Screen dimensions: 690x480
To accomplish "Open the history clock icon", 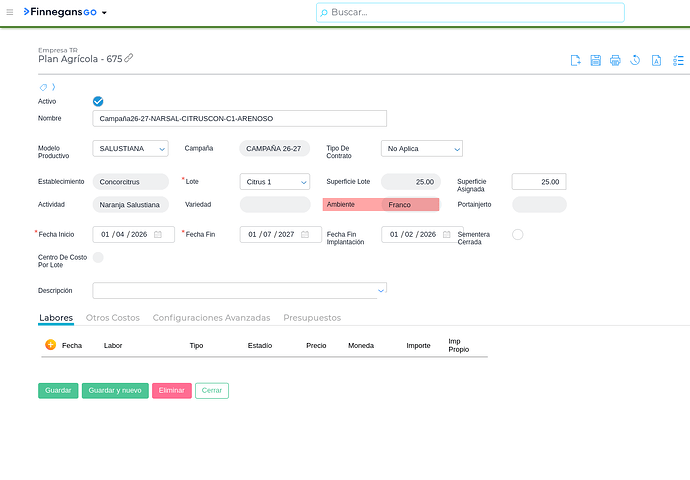I will click(x=635, y=60).
